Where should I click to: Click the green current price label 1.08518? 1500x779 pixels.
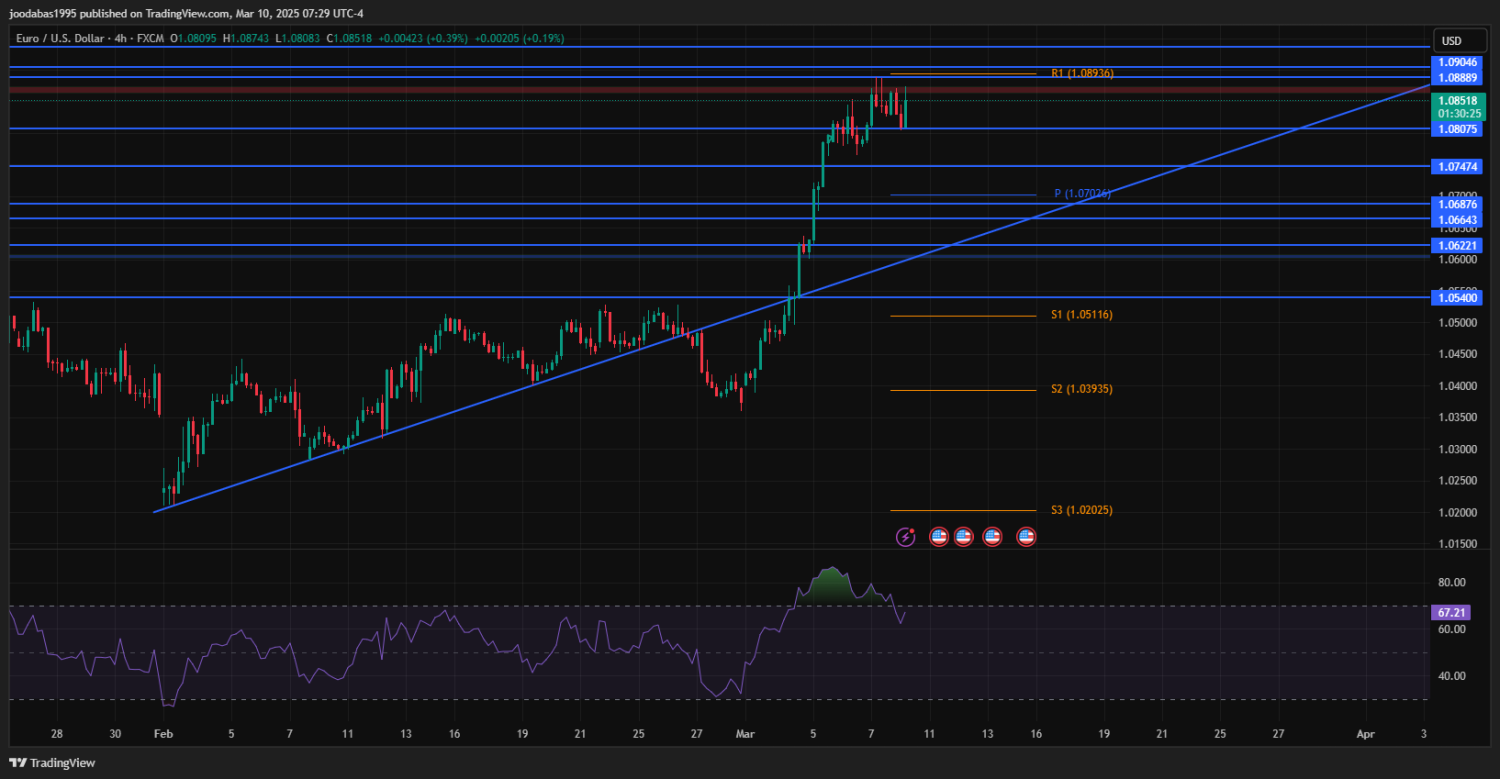[1458, 101]
